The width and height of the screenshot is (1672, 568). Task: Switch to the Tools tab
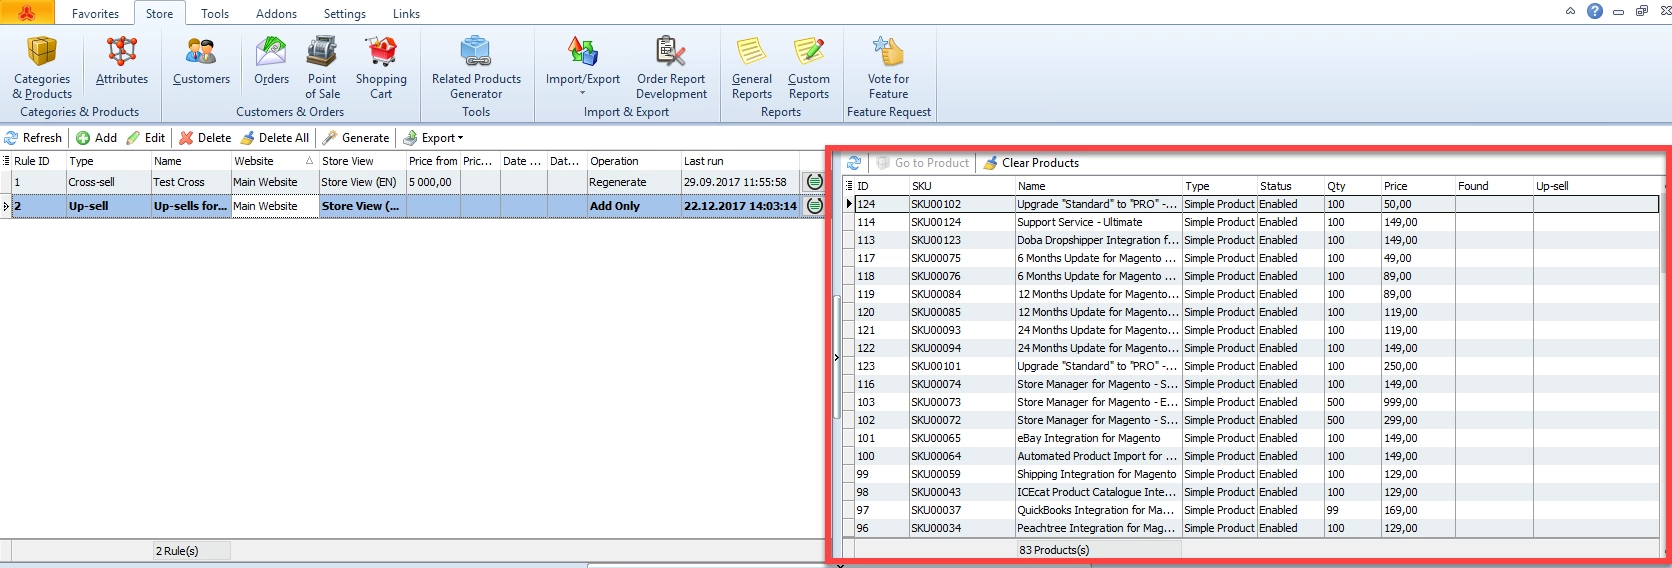tap(215, 14)
